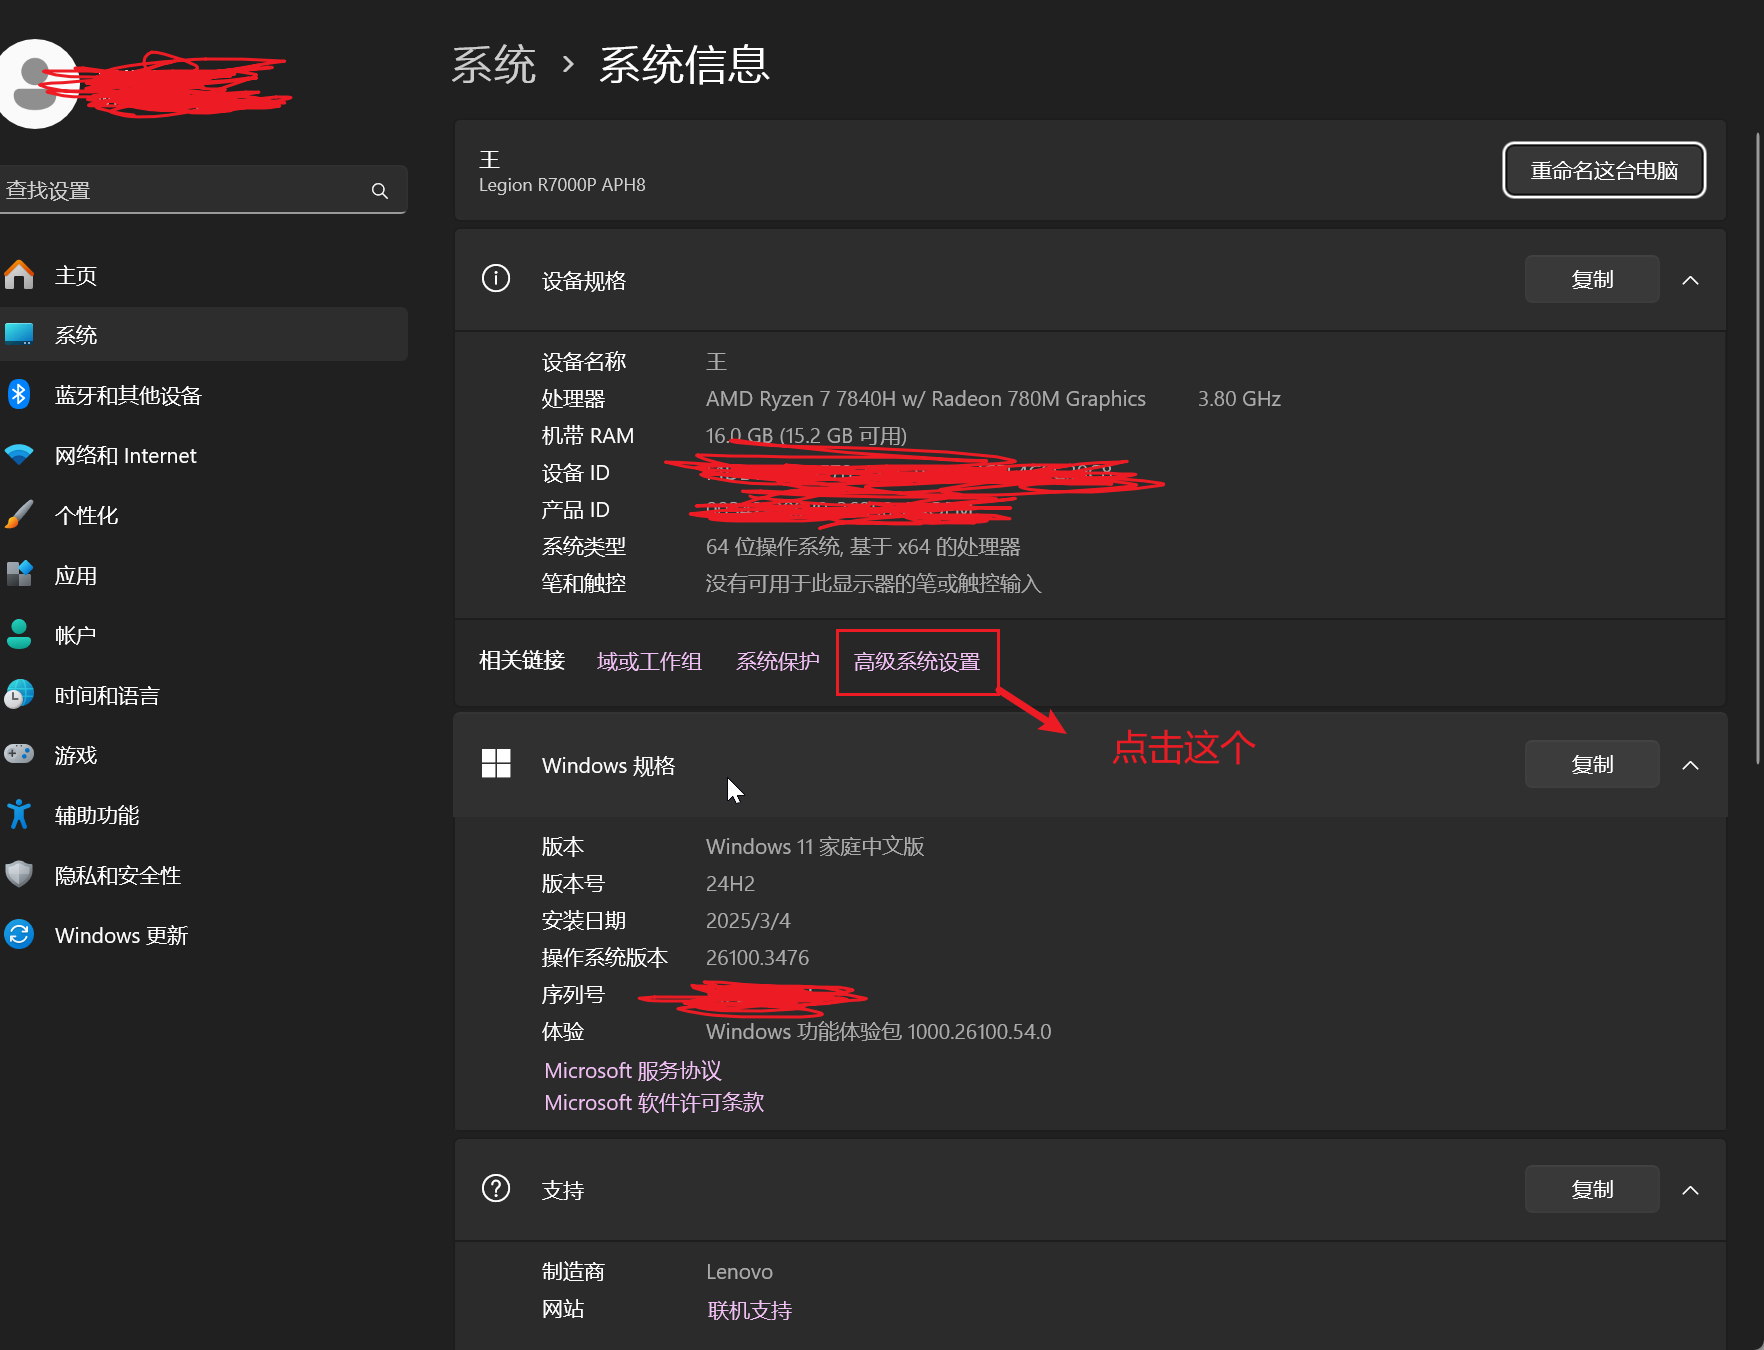This screenshot has height=1350, width=1764.
Task: Click OS build 26100.3476 text
Action: (x=757, y=958)
